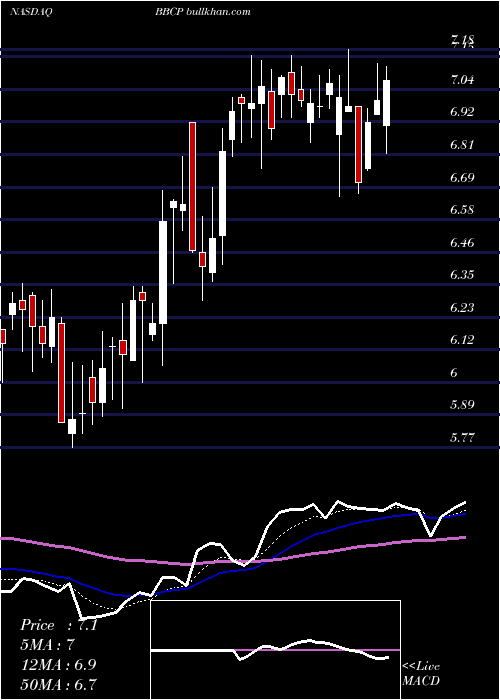Click the 6.58 price axis label

coord(462,210)
